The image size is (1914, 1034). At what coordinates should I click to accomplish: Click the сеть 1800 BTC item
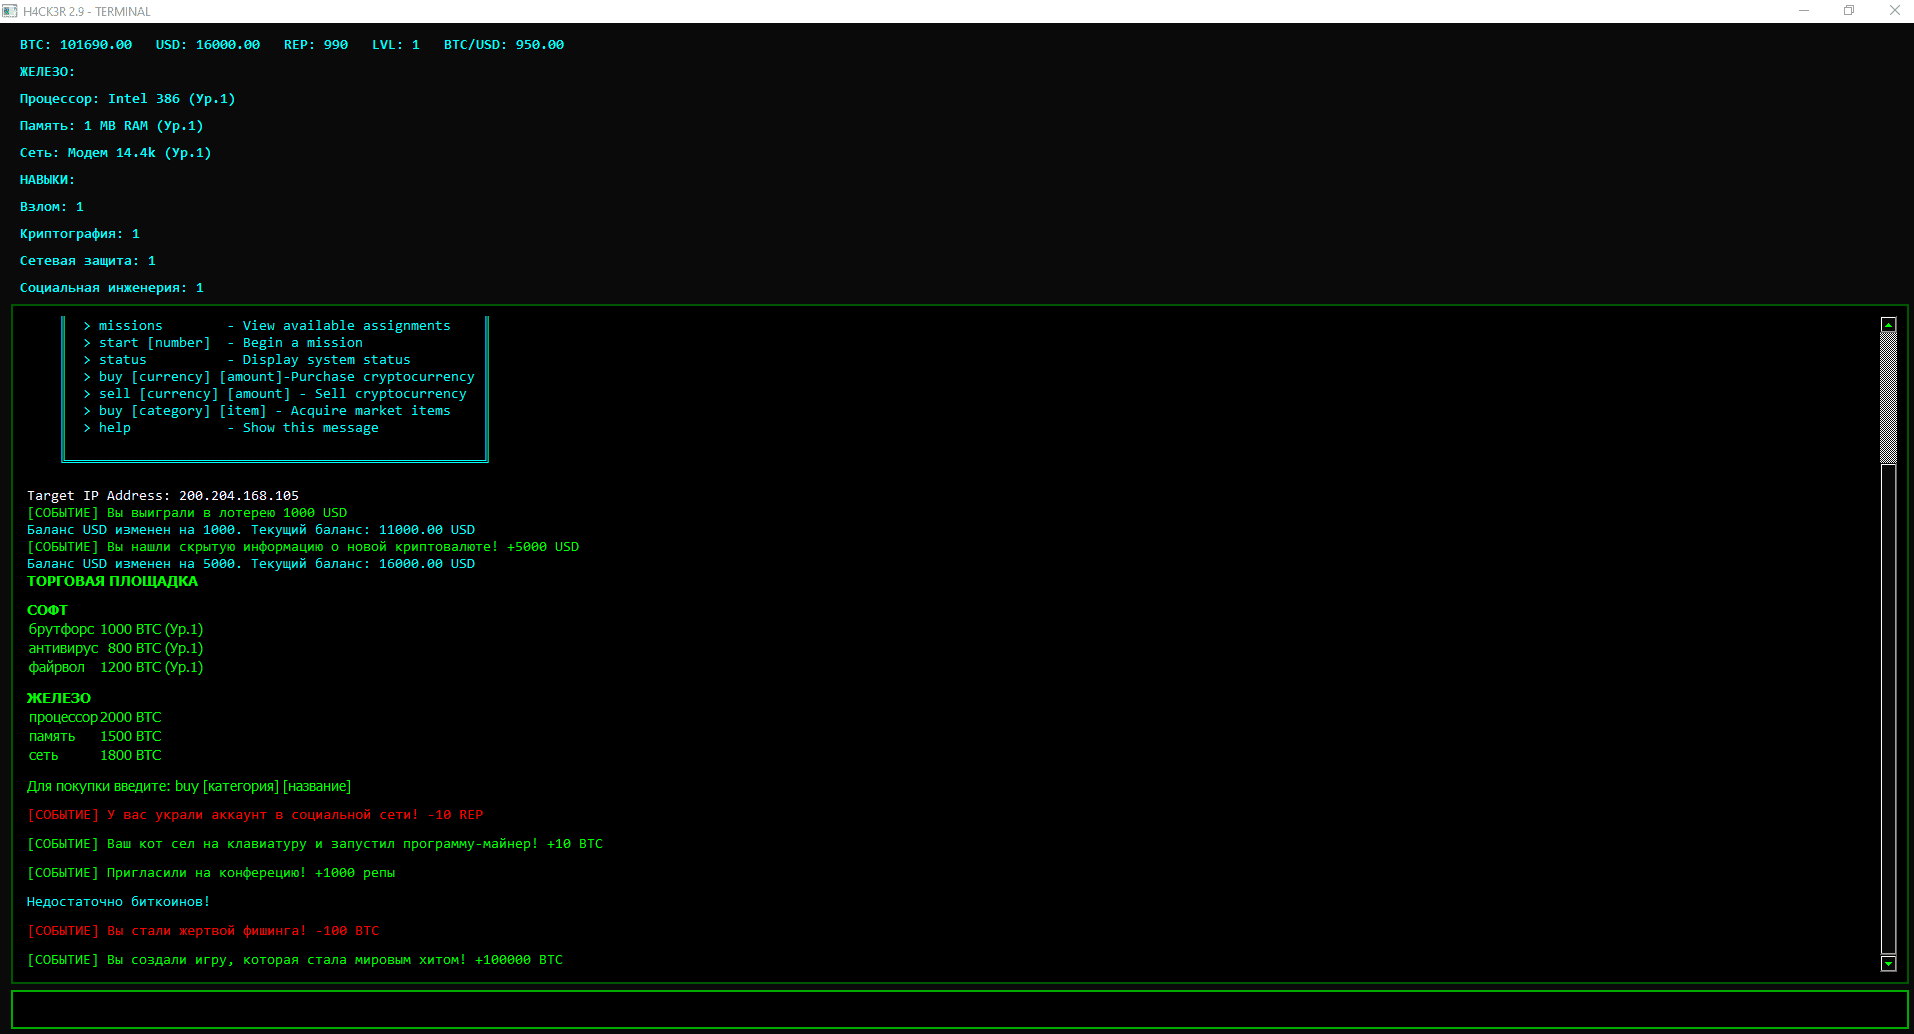tap(95, 755)
